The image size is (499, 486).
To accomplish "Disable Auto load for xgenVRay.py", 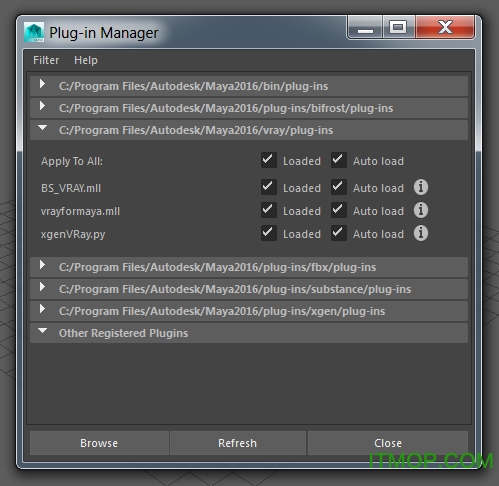I will pyautogui.click(x=339, y=233).
